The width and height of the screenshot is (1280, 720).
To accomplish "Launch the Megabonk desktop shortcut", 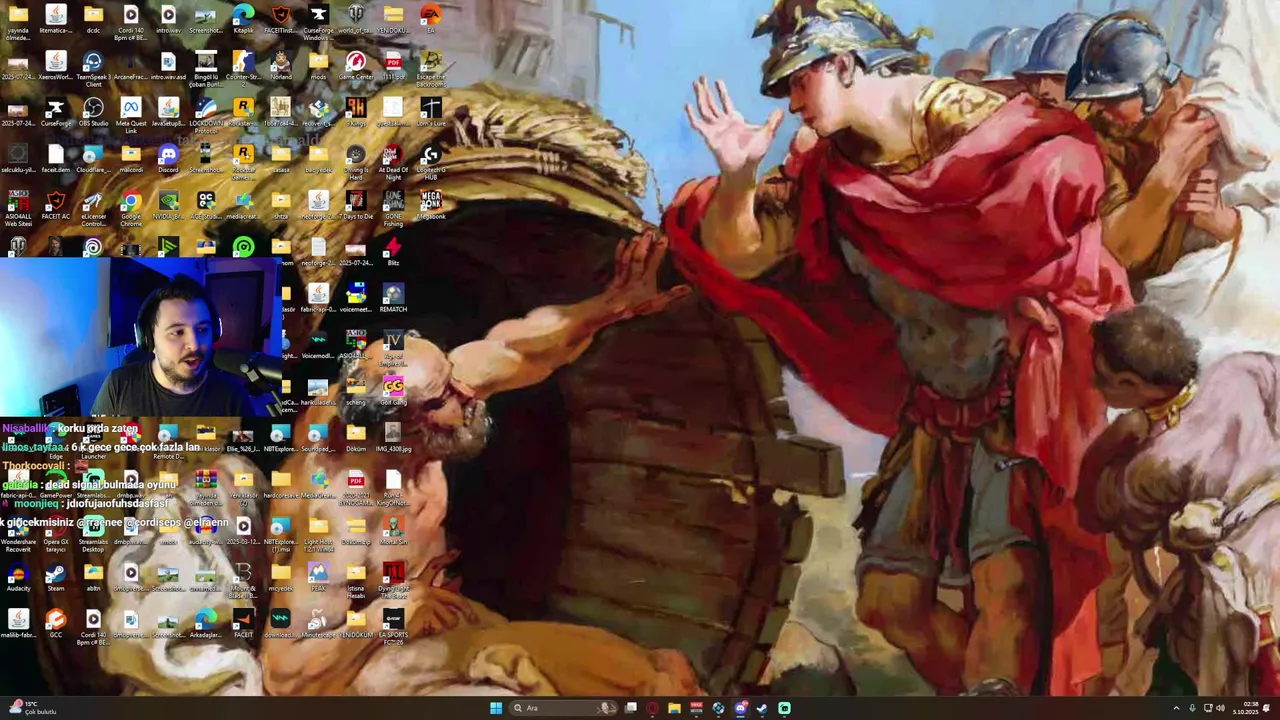I will (431, 206).
